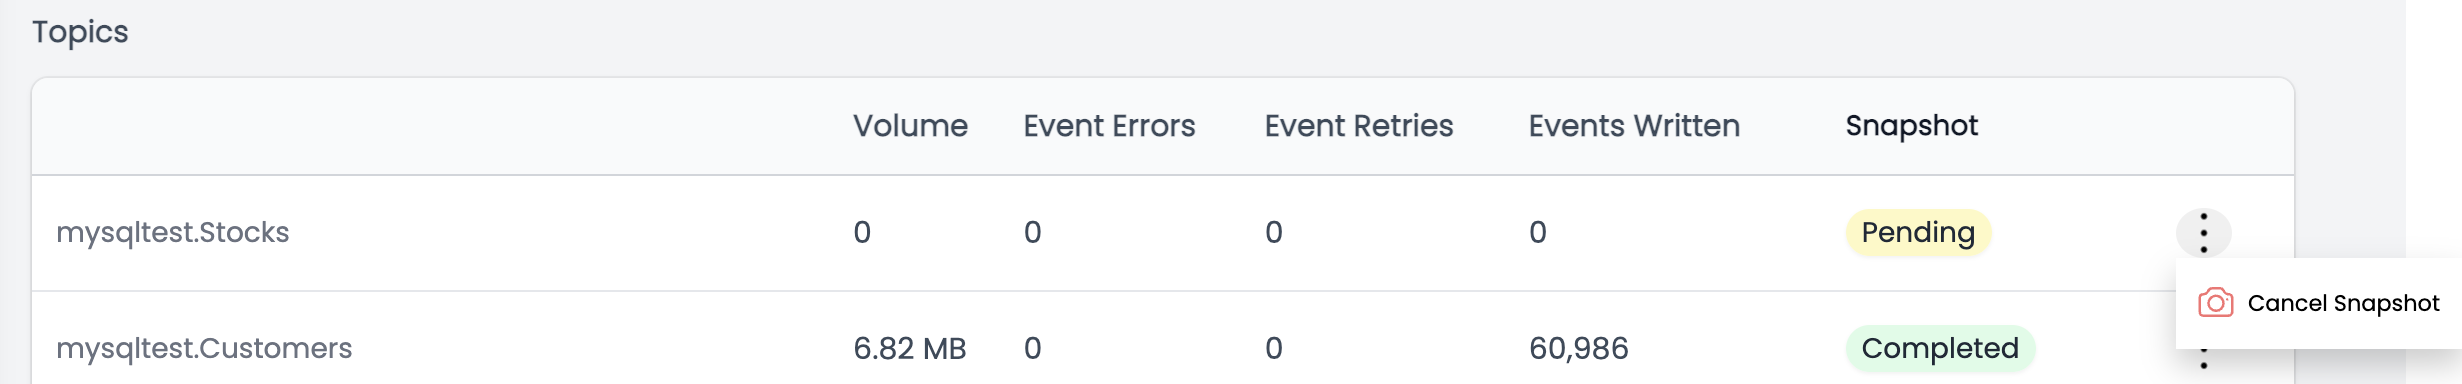
Task: Sort by the Events Written column header
Action: [x=1634, y=126]
